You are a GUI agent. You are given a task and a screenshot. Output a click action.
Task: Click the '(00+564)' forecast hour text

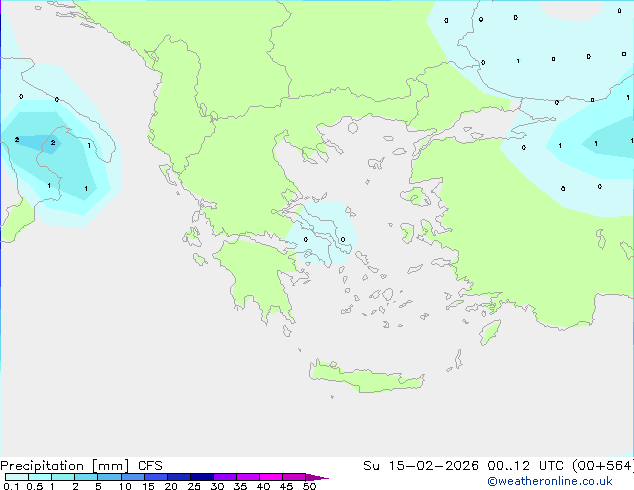pyautogui.click(x=603, y=466)
